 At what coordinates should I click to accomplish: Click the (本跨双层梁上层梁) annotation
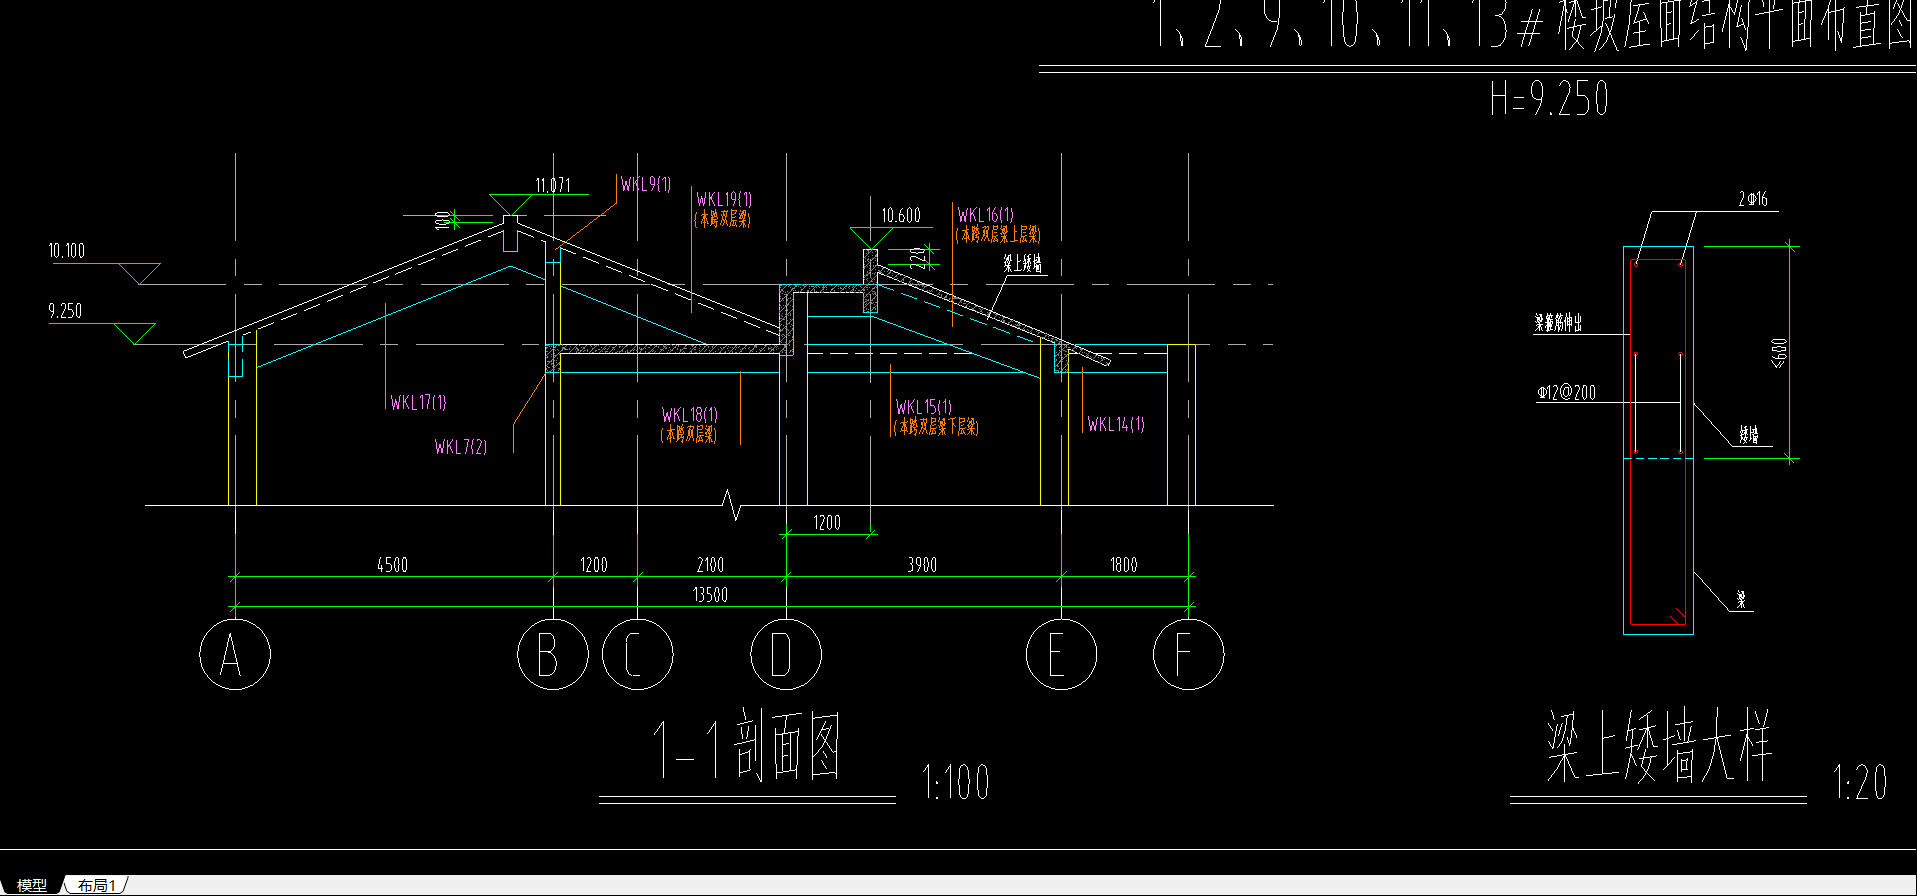(998, 234)
